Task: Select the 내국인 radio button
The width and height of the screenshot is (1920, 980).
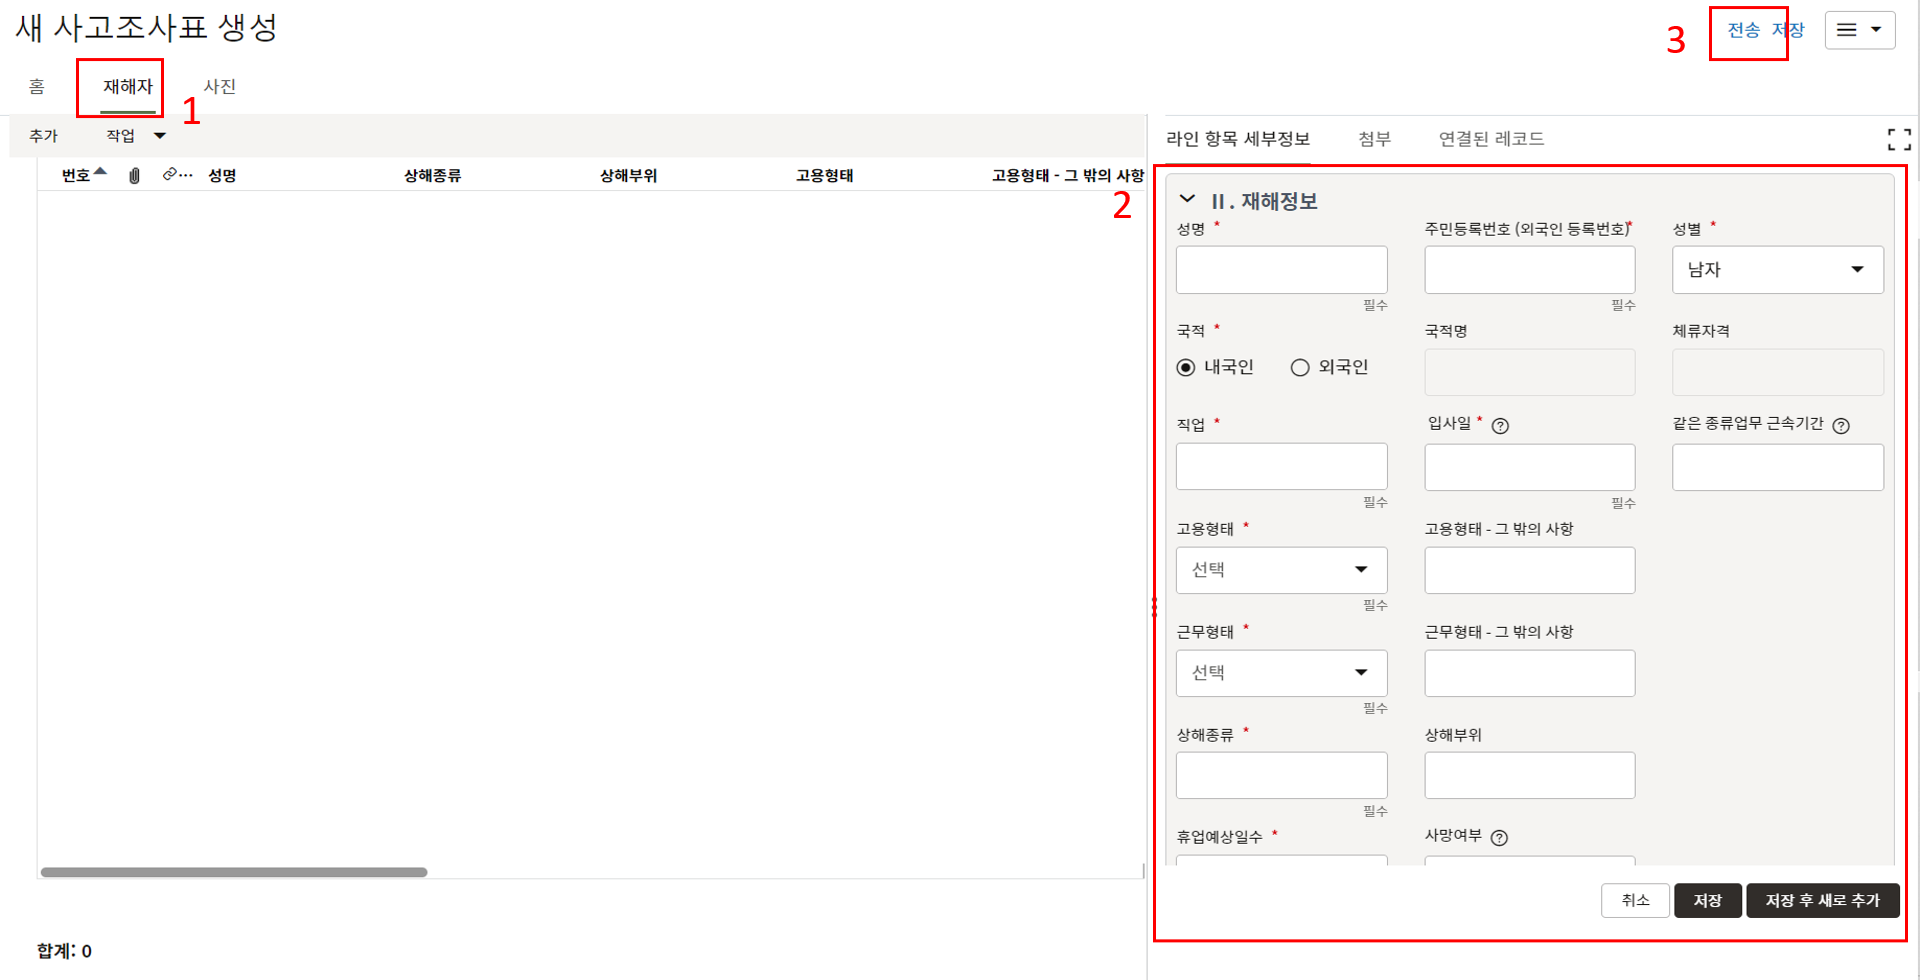Action: tap(1186, 368)
